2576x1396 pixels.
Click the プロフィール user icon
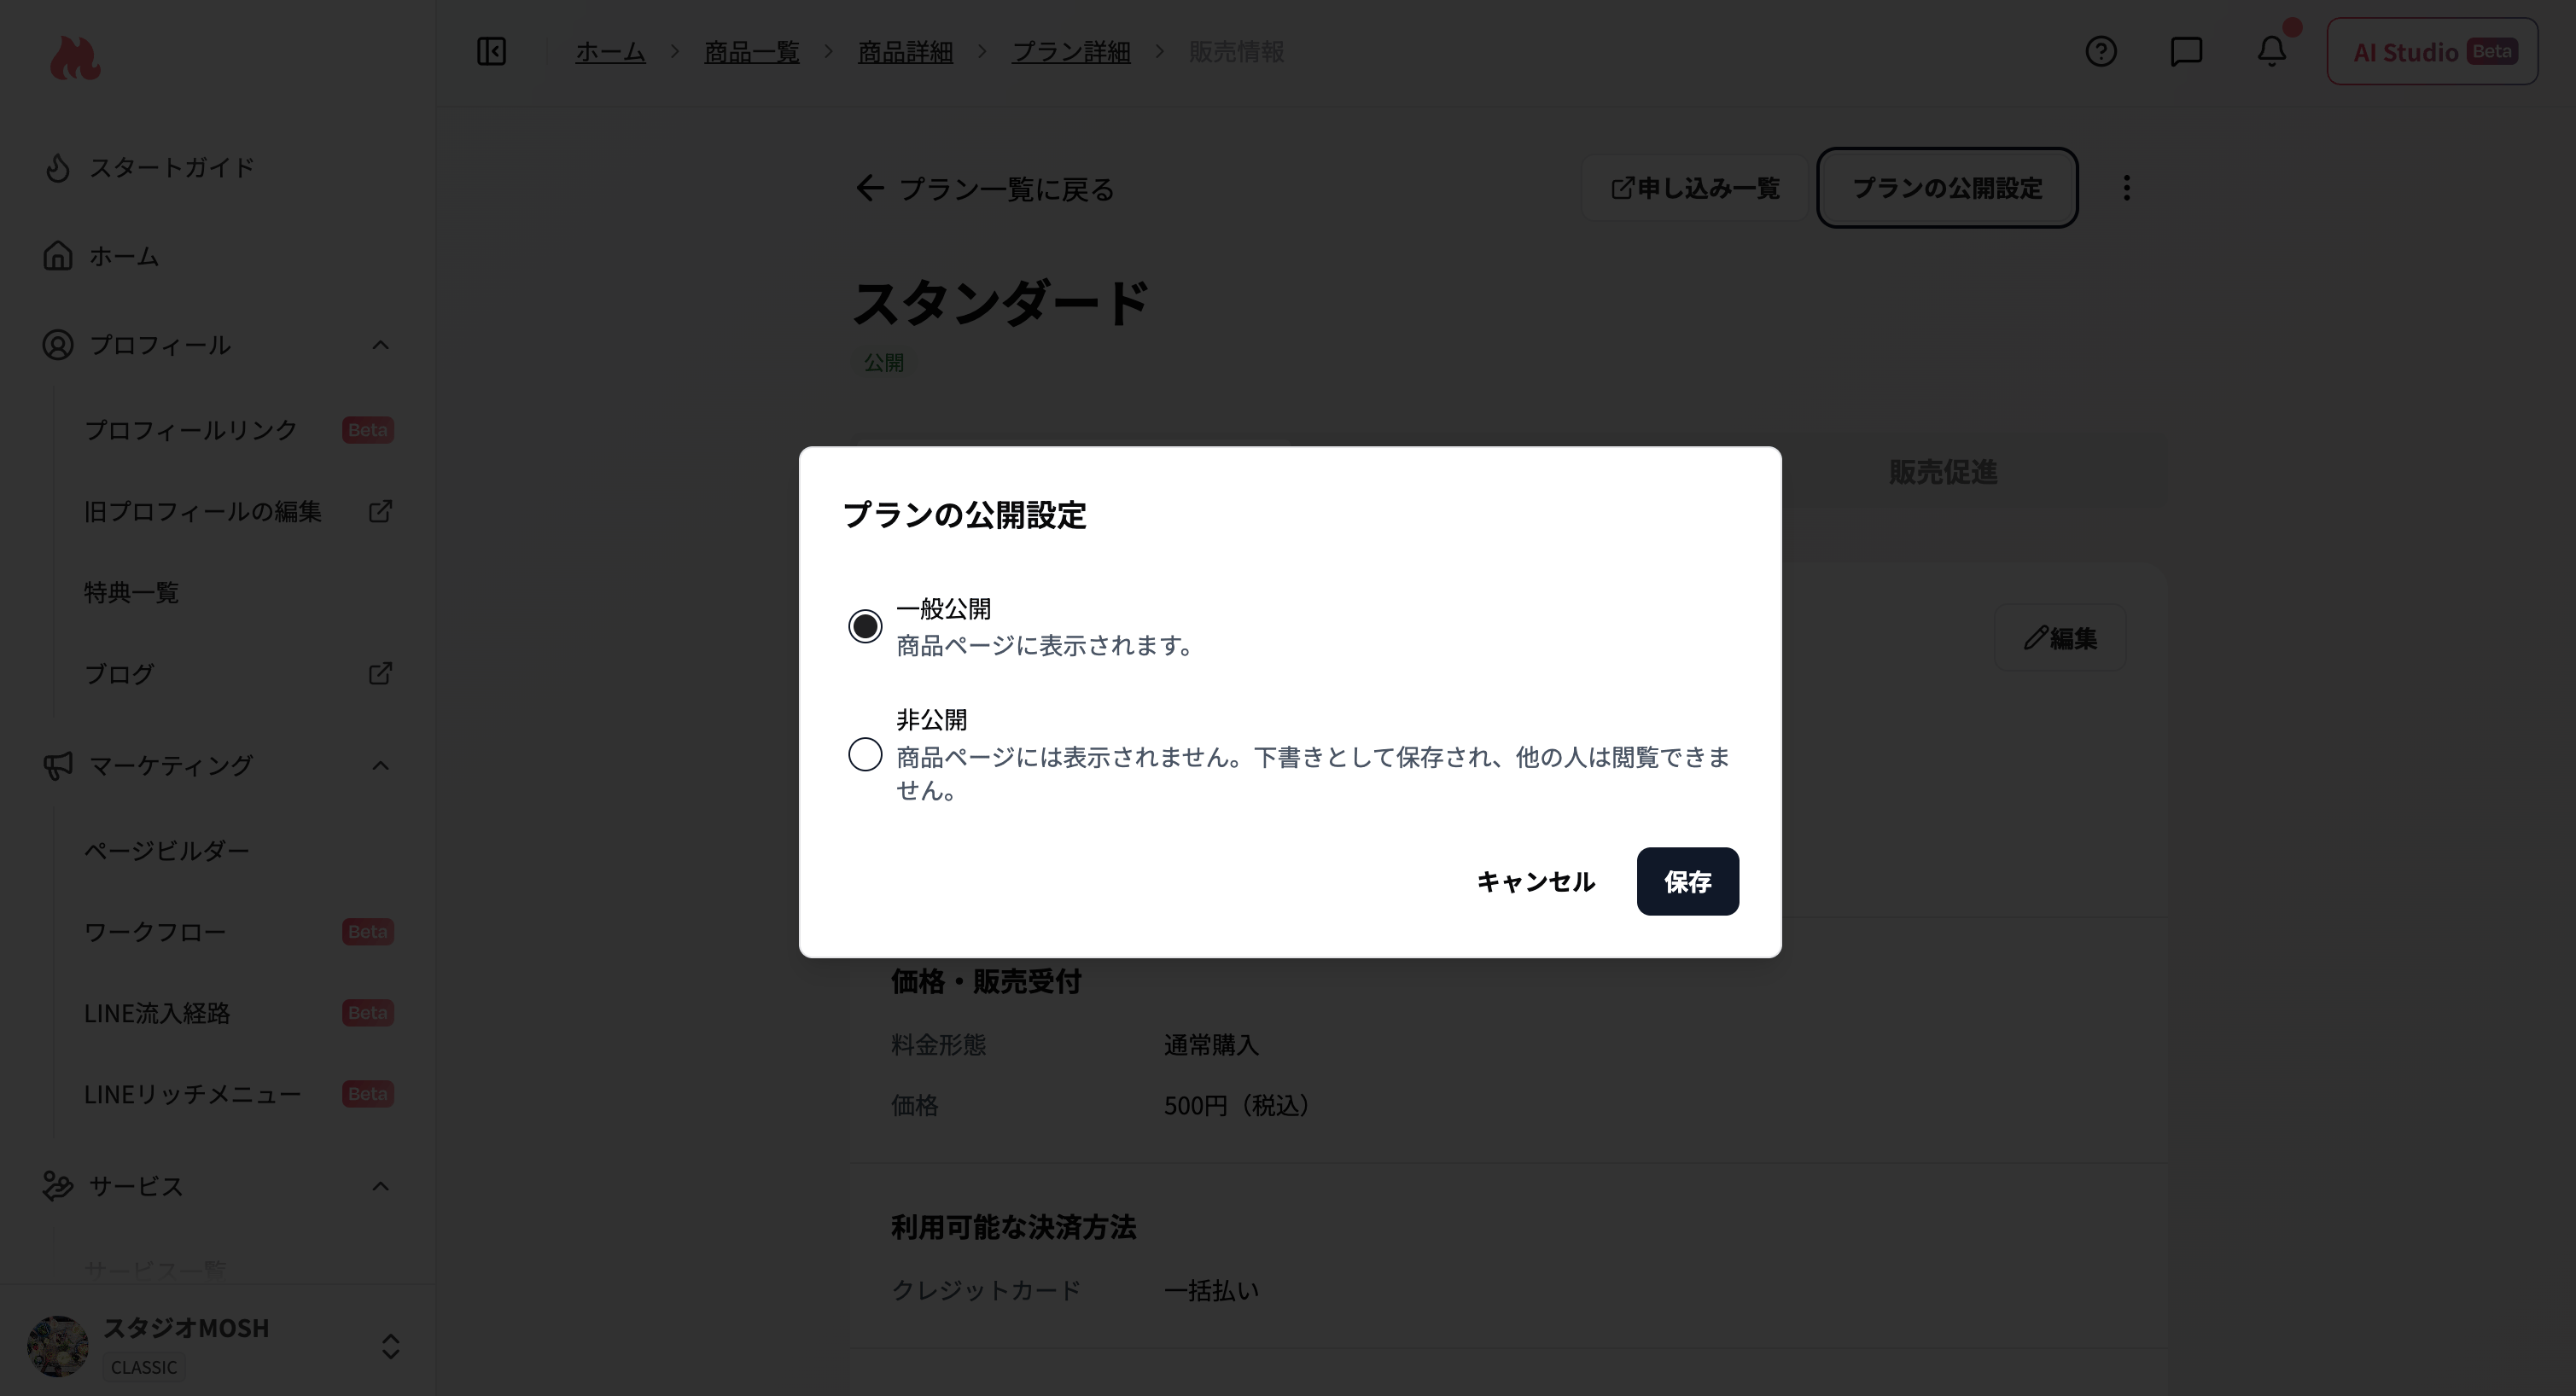58,345
